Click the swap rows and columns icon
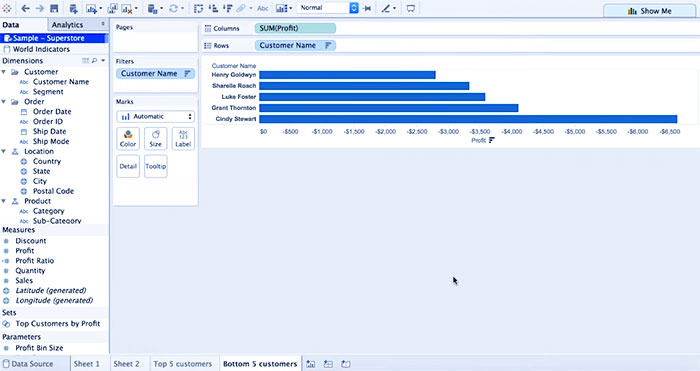700x371 pixels. [x=198, y=8]
